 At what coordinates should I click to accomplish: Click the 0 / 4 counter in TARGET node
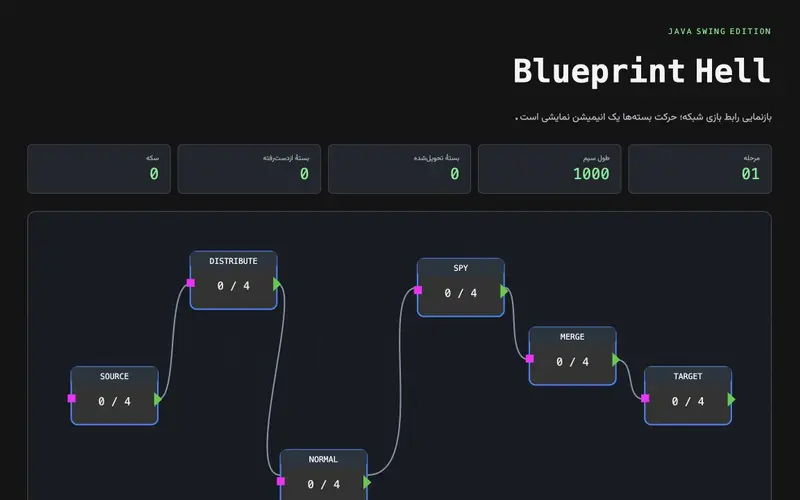pos(688,402)
